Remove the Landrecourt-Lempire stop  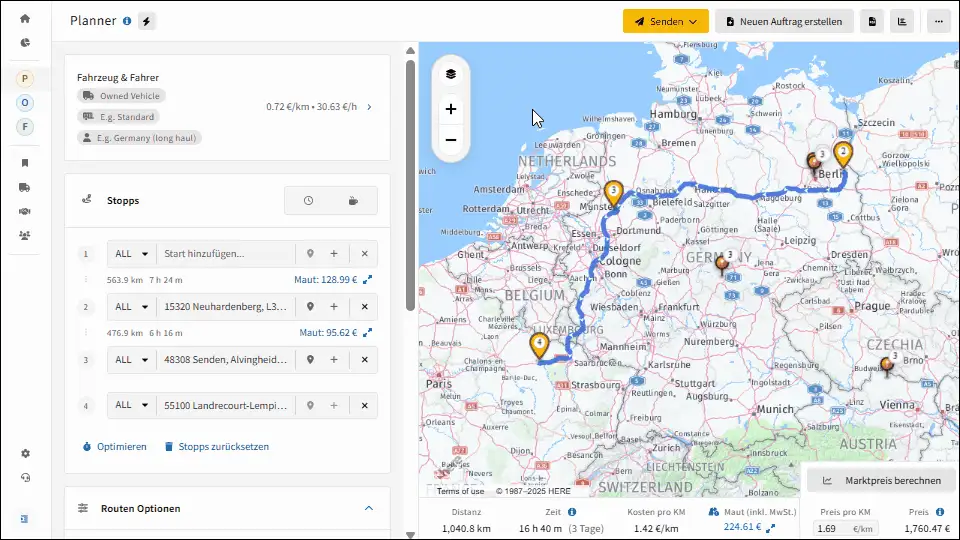coord(364,405)
